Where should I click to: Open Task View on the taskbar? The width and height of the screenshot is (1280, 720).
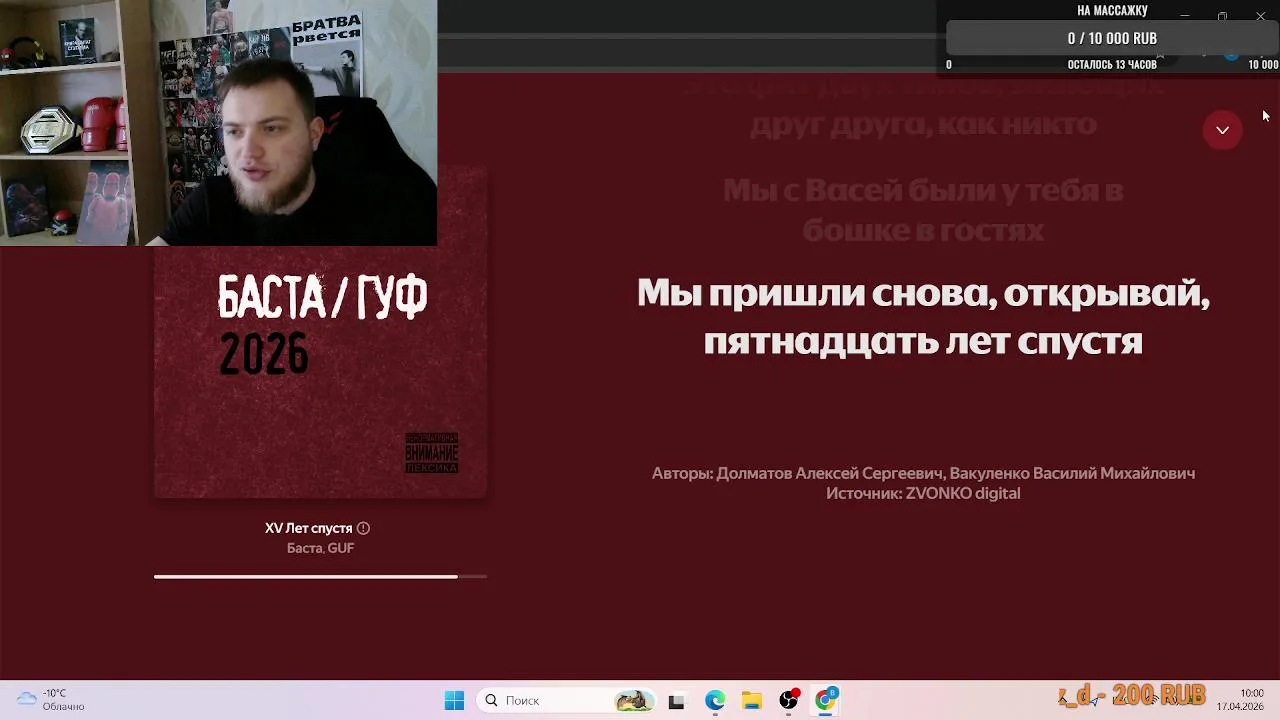tap(676, 701)
